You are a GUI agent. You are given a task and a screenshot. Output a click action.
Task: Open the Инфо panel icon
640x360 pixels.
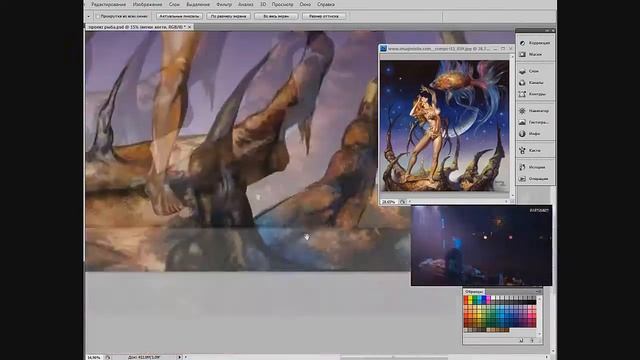[522, 133]
